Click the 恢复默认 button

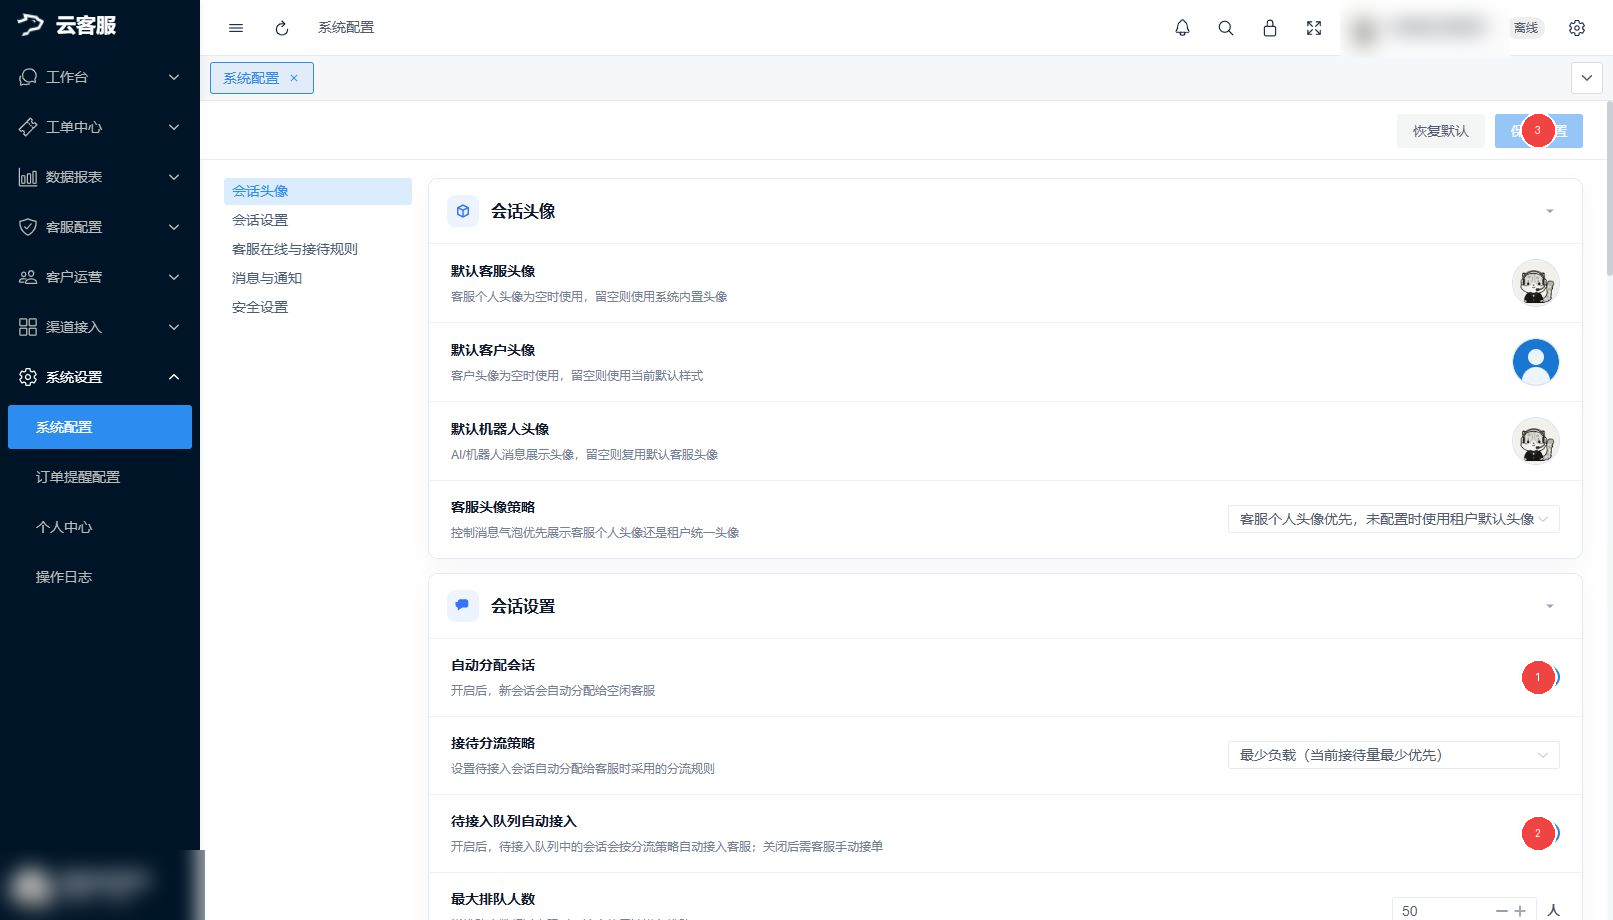click(1440, 131)
